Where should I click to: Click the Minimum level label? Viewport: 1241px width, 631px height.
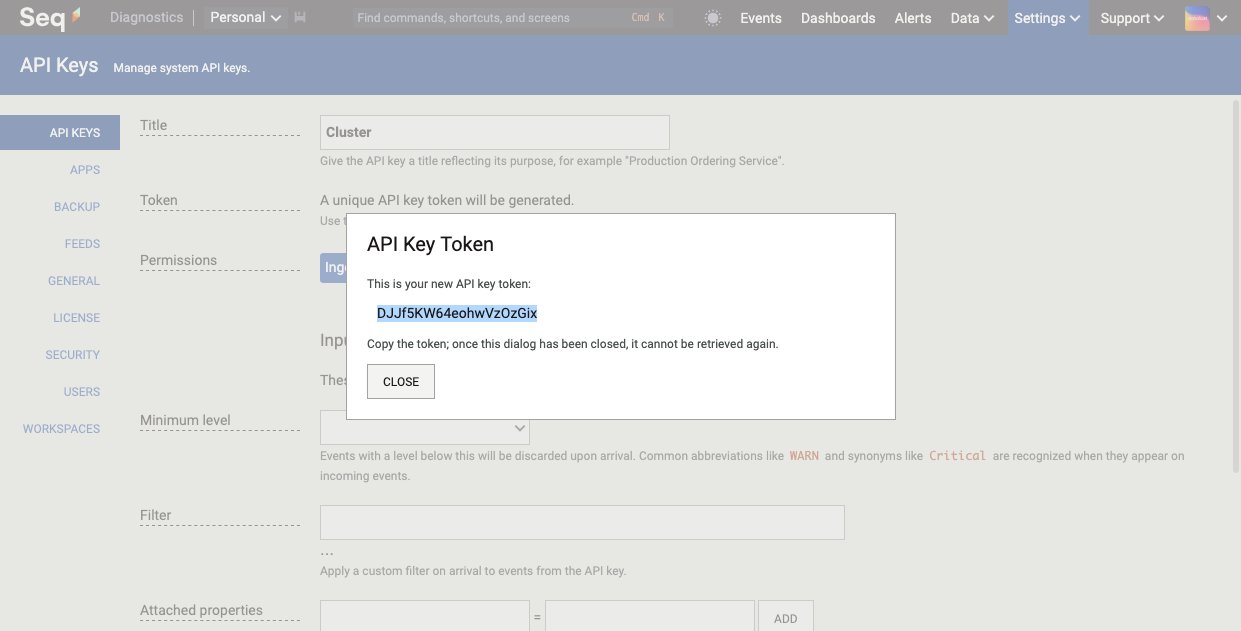click(x=185, y=420)
